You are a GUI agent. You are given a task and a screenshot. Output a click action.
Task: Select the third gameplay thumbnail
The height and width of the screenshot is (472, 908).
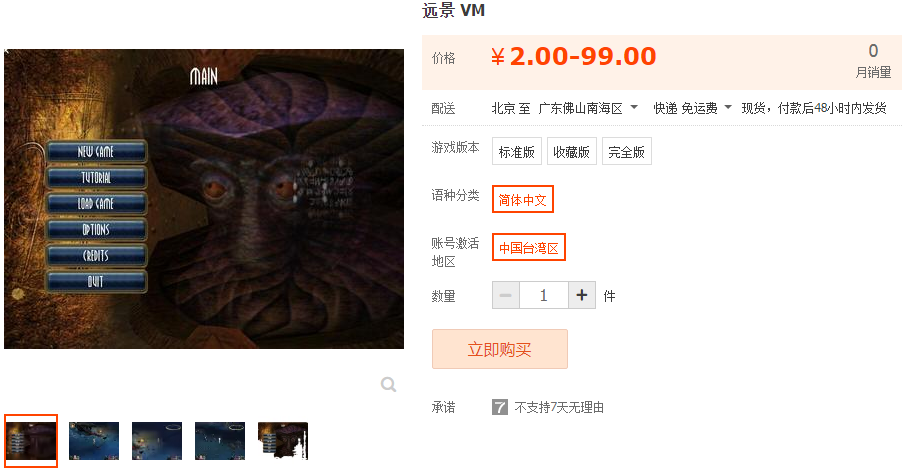[157, 441]
